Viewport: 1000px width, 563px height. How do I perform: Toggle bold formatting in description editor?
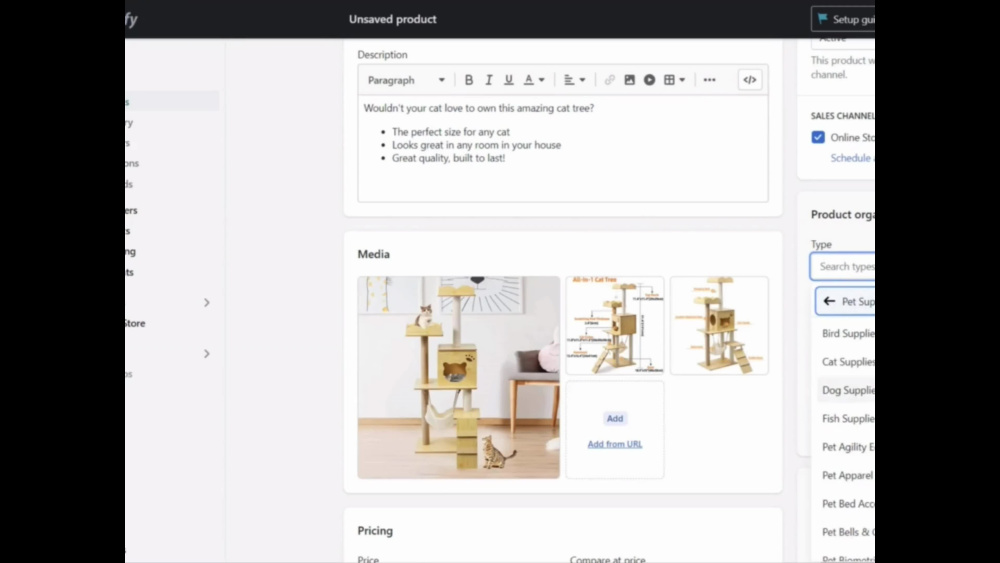point(469,80)
